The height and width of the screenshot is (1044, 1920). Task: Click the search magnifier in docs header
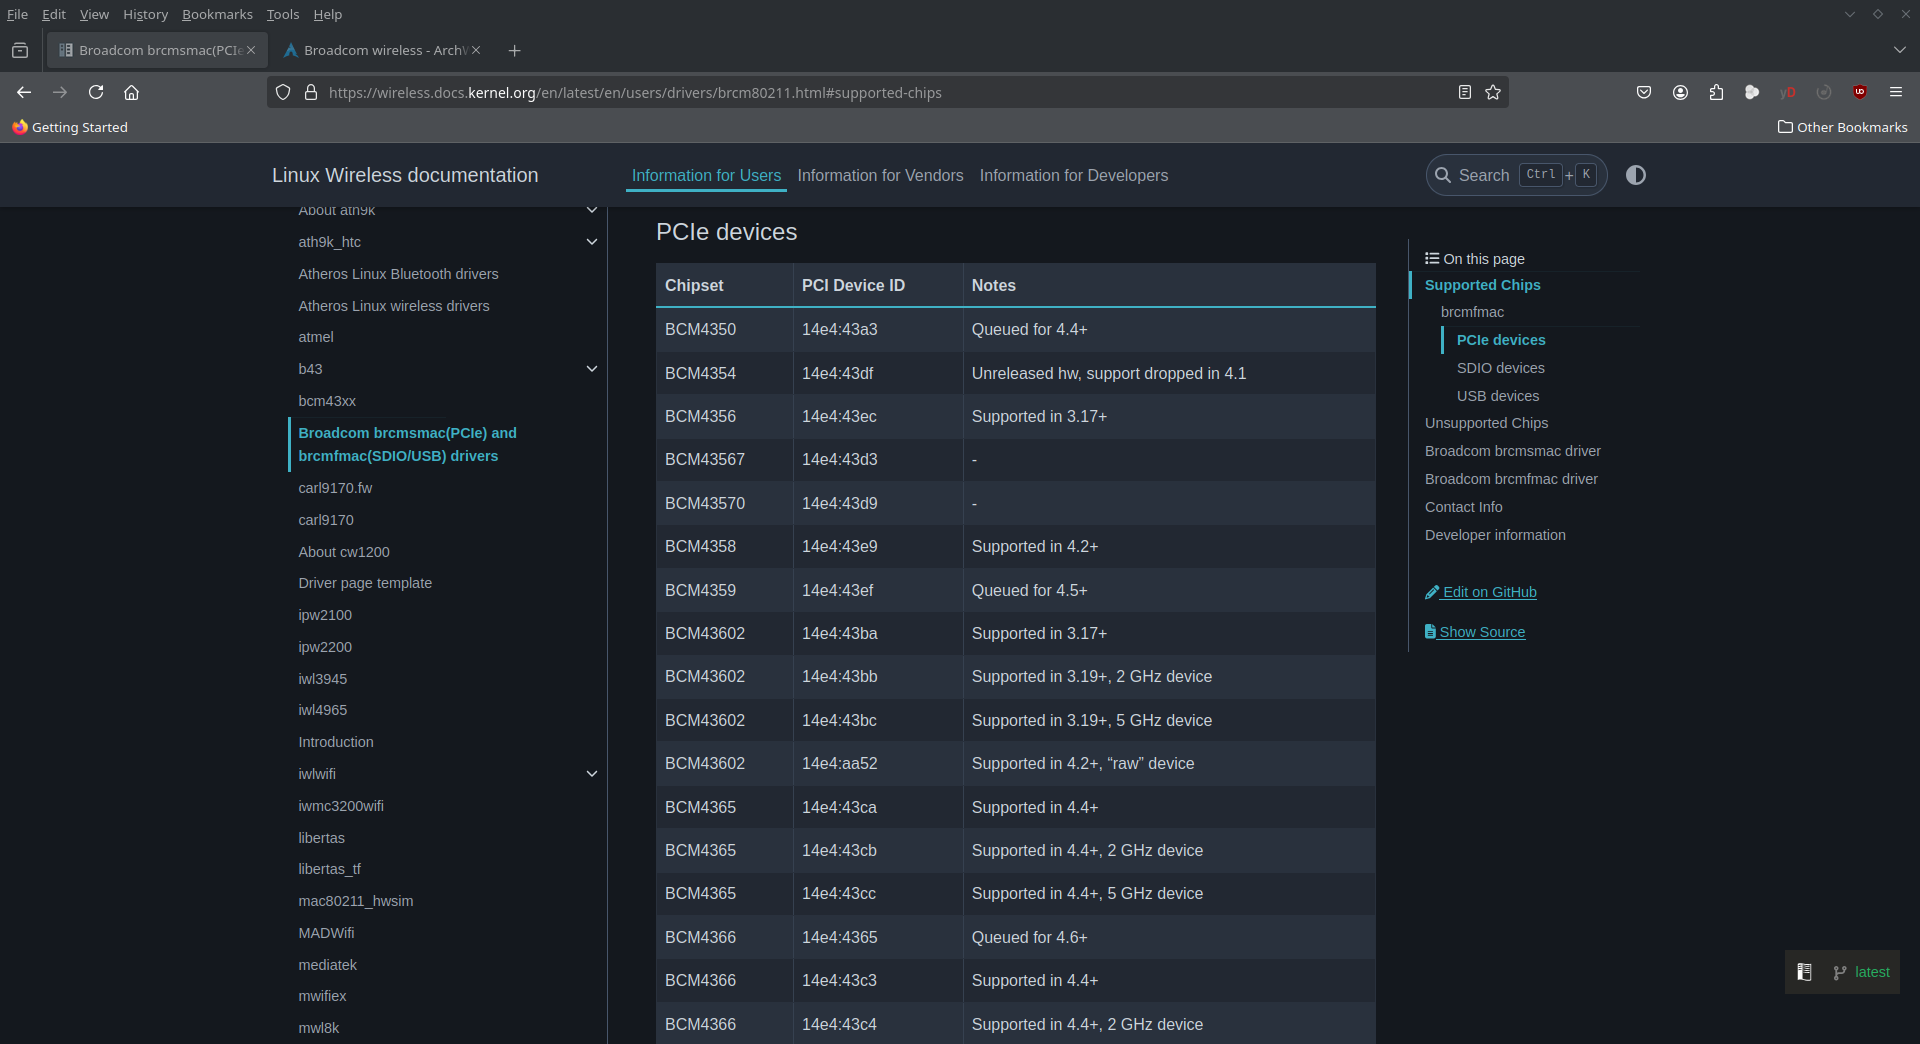(x=1443, y=175)
